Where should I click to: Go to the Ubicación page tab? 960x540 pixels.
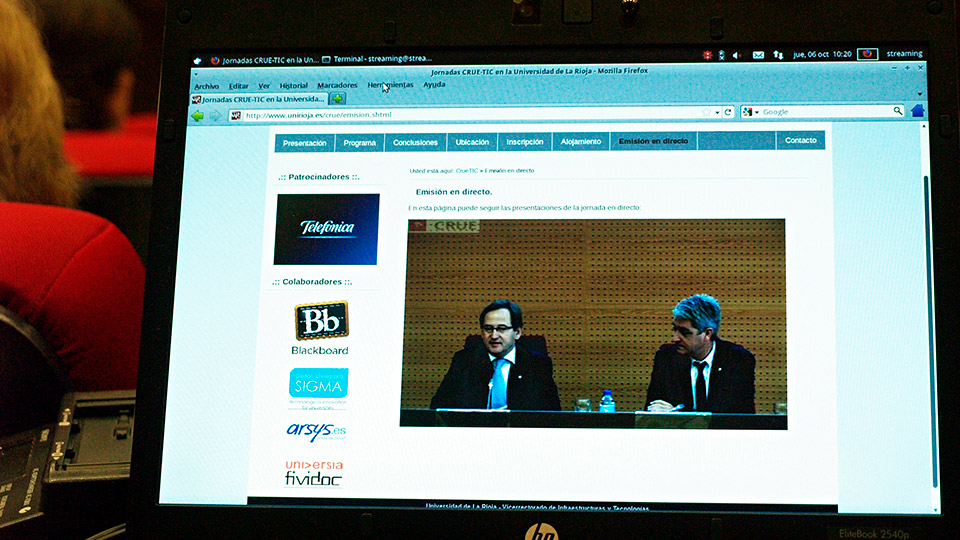(472, 142)
